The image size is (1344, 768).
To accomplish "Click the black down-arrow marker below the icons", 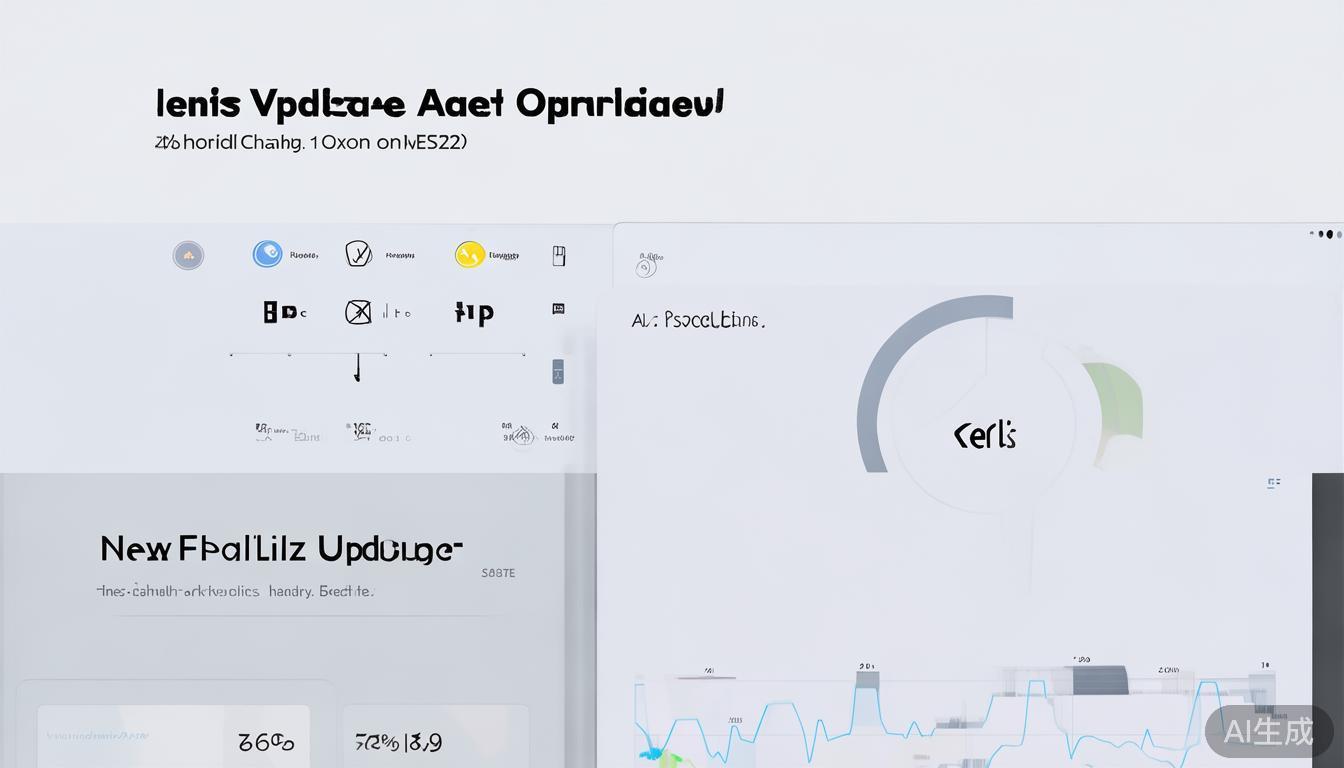I will pos(357,369).
